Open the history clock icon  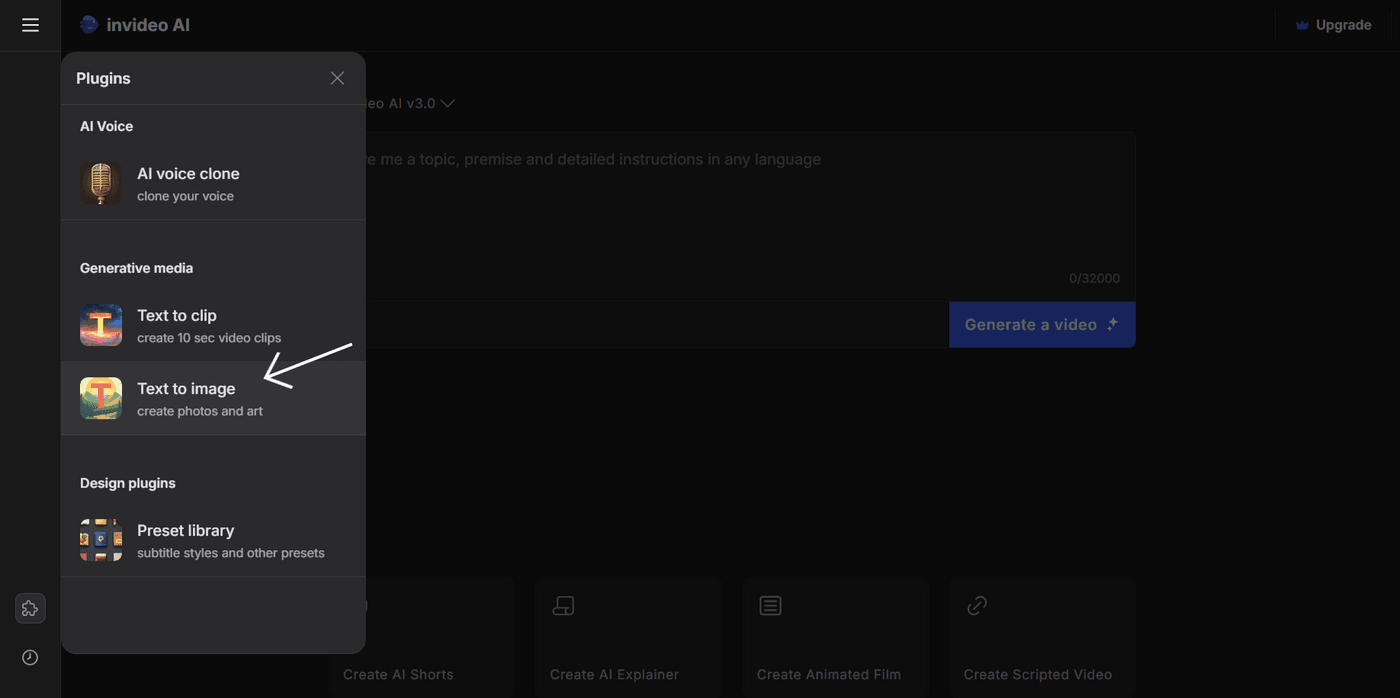click(30, 657)
